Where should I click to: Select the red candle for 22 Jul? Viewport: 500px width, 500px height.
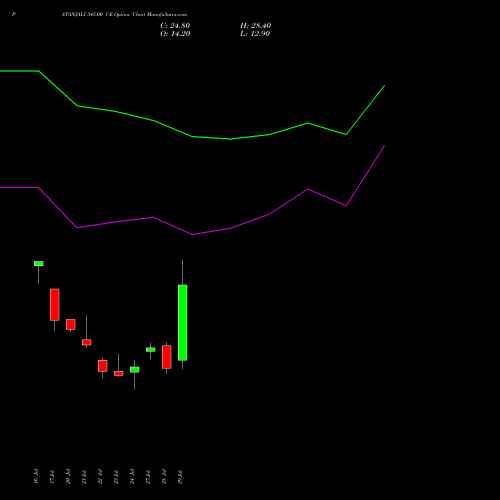tap(103, 366)
